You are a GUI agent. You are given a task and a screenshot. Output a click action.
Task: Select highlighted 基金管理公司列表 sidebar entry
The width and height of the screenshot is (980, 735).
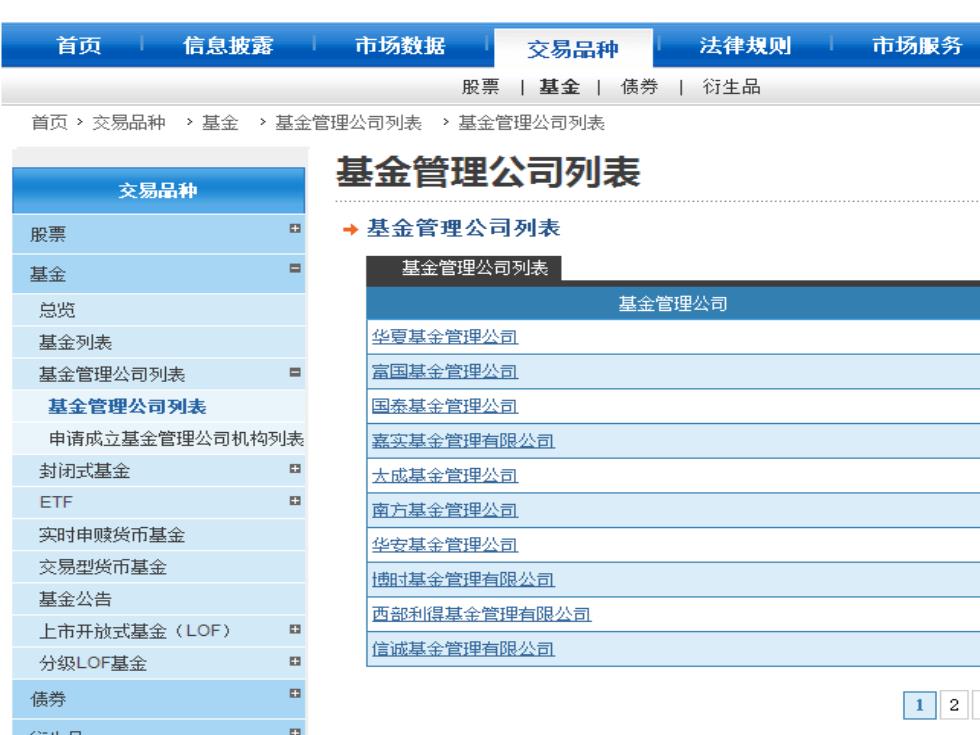click(128, 407)
